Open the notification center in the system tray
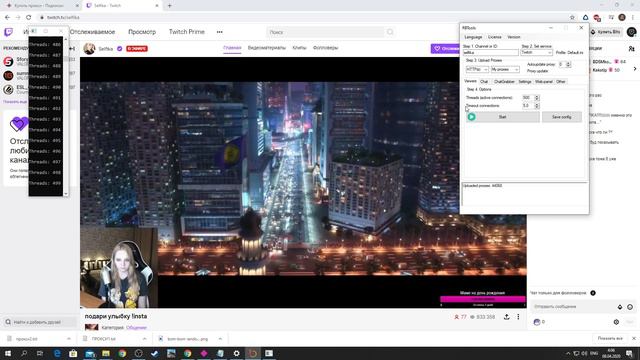 (629, 353)
